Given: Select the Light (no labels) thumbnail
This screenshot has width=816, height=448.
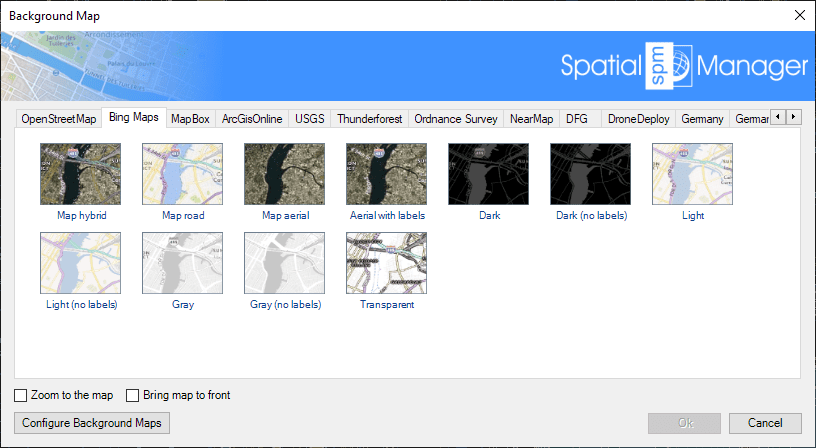Looking at the screenshot, I should point(81,263).
